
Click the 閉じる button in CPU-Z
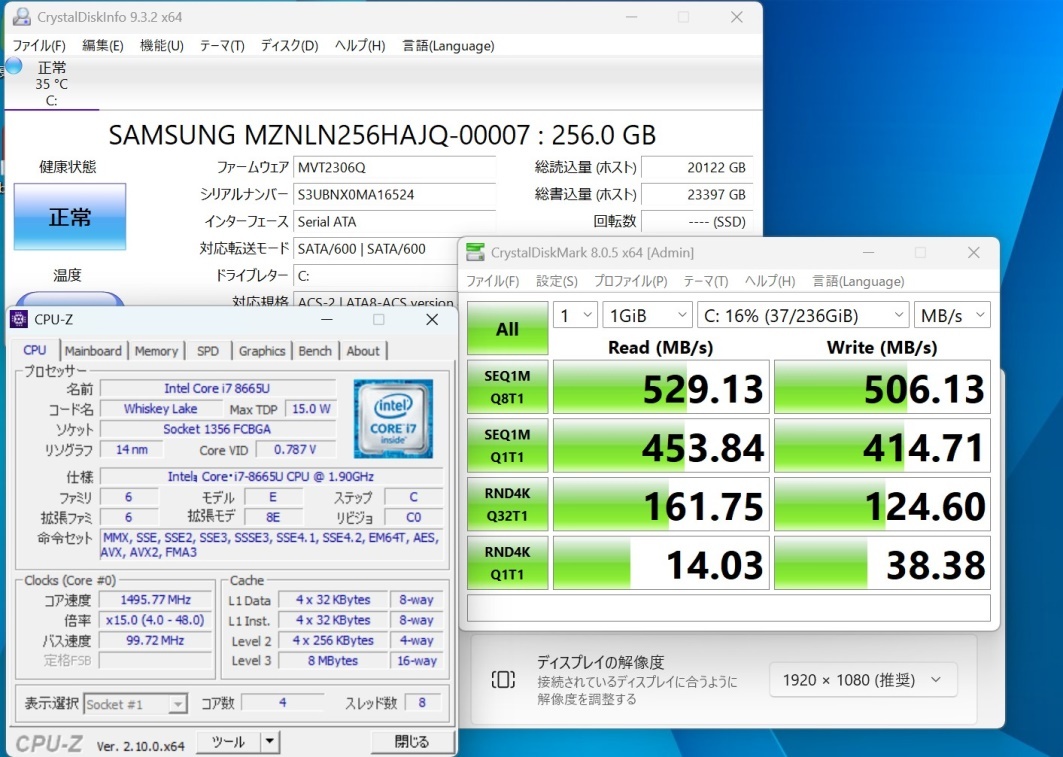412,742
